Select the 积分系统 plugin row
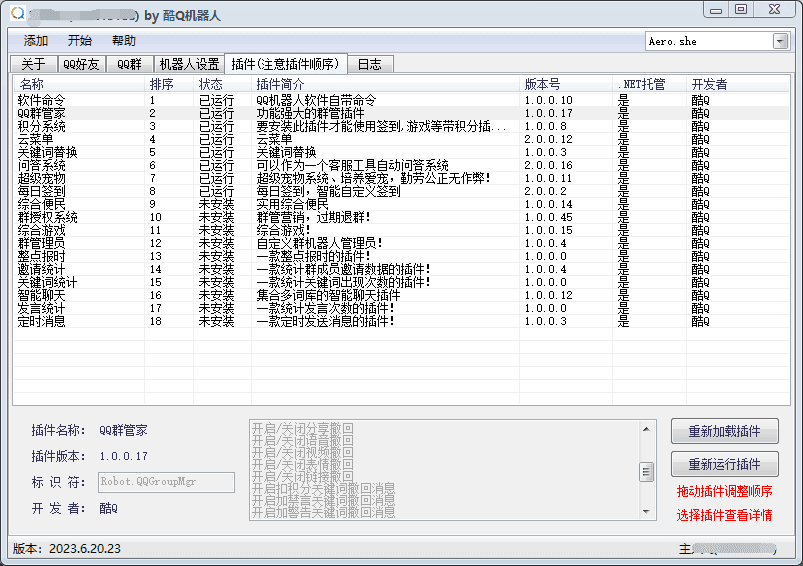The height and width of the screenshot is (566, 803). (402, 127)
